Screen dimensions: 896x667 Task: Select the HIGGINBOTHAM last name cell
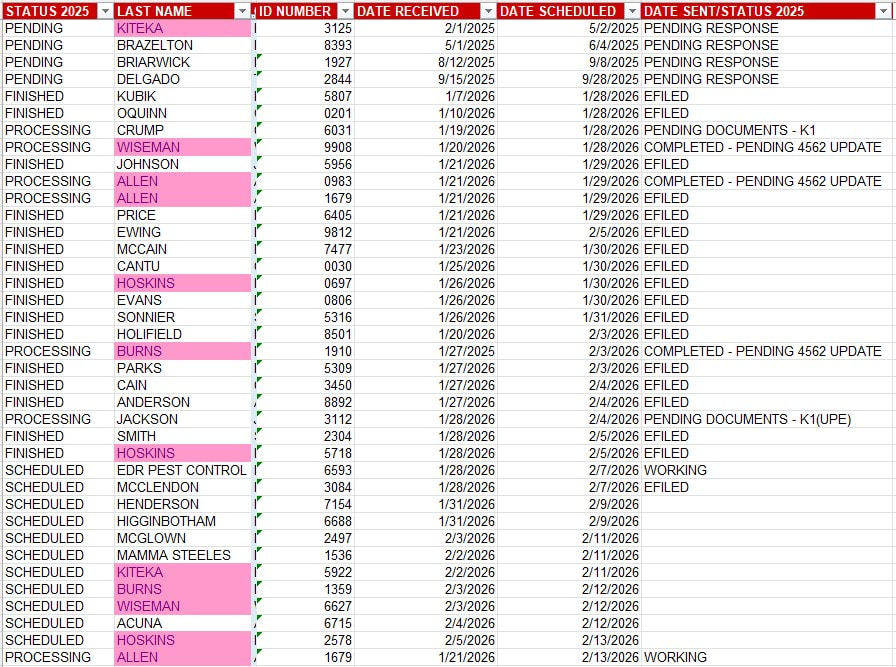point(166,521)
